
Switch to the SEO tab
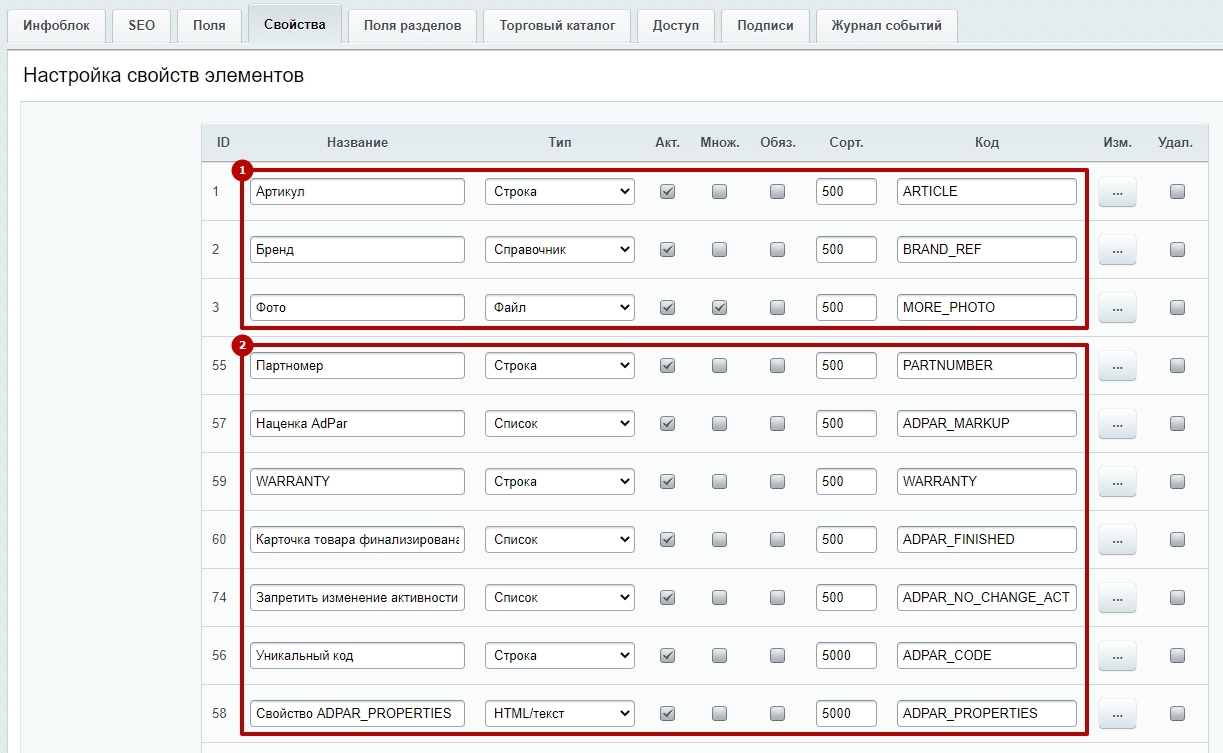point(141,26)
